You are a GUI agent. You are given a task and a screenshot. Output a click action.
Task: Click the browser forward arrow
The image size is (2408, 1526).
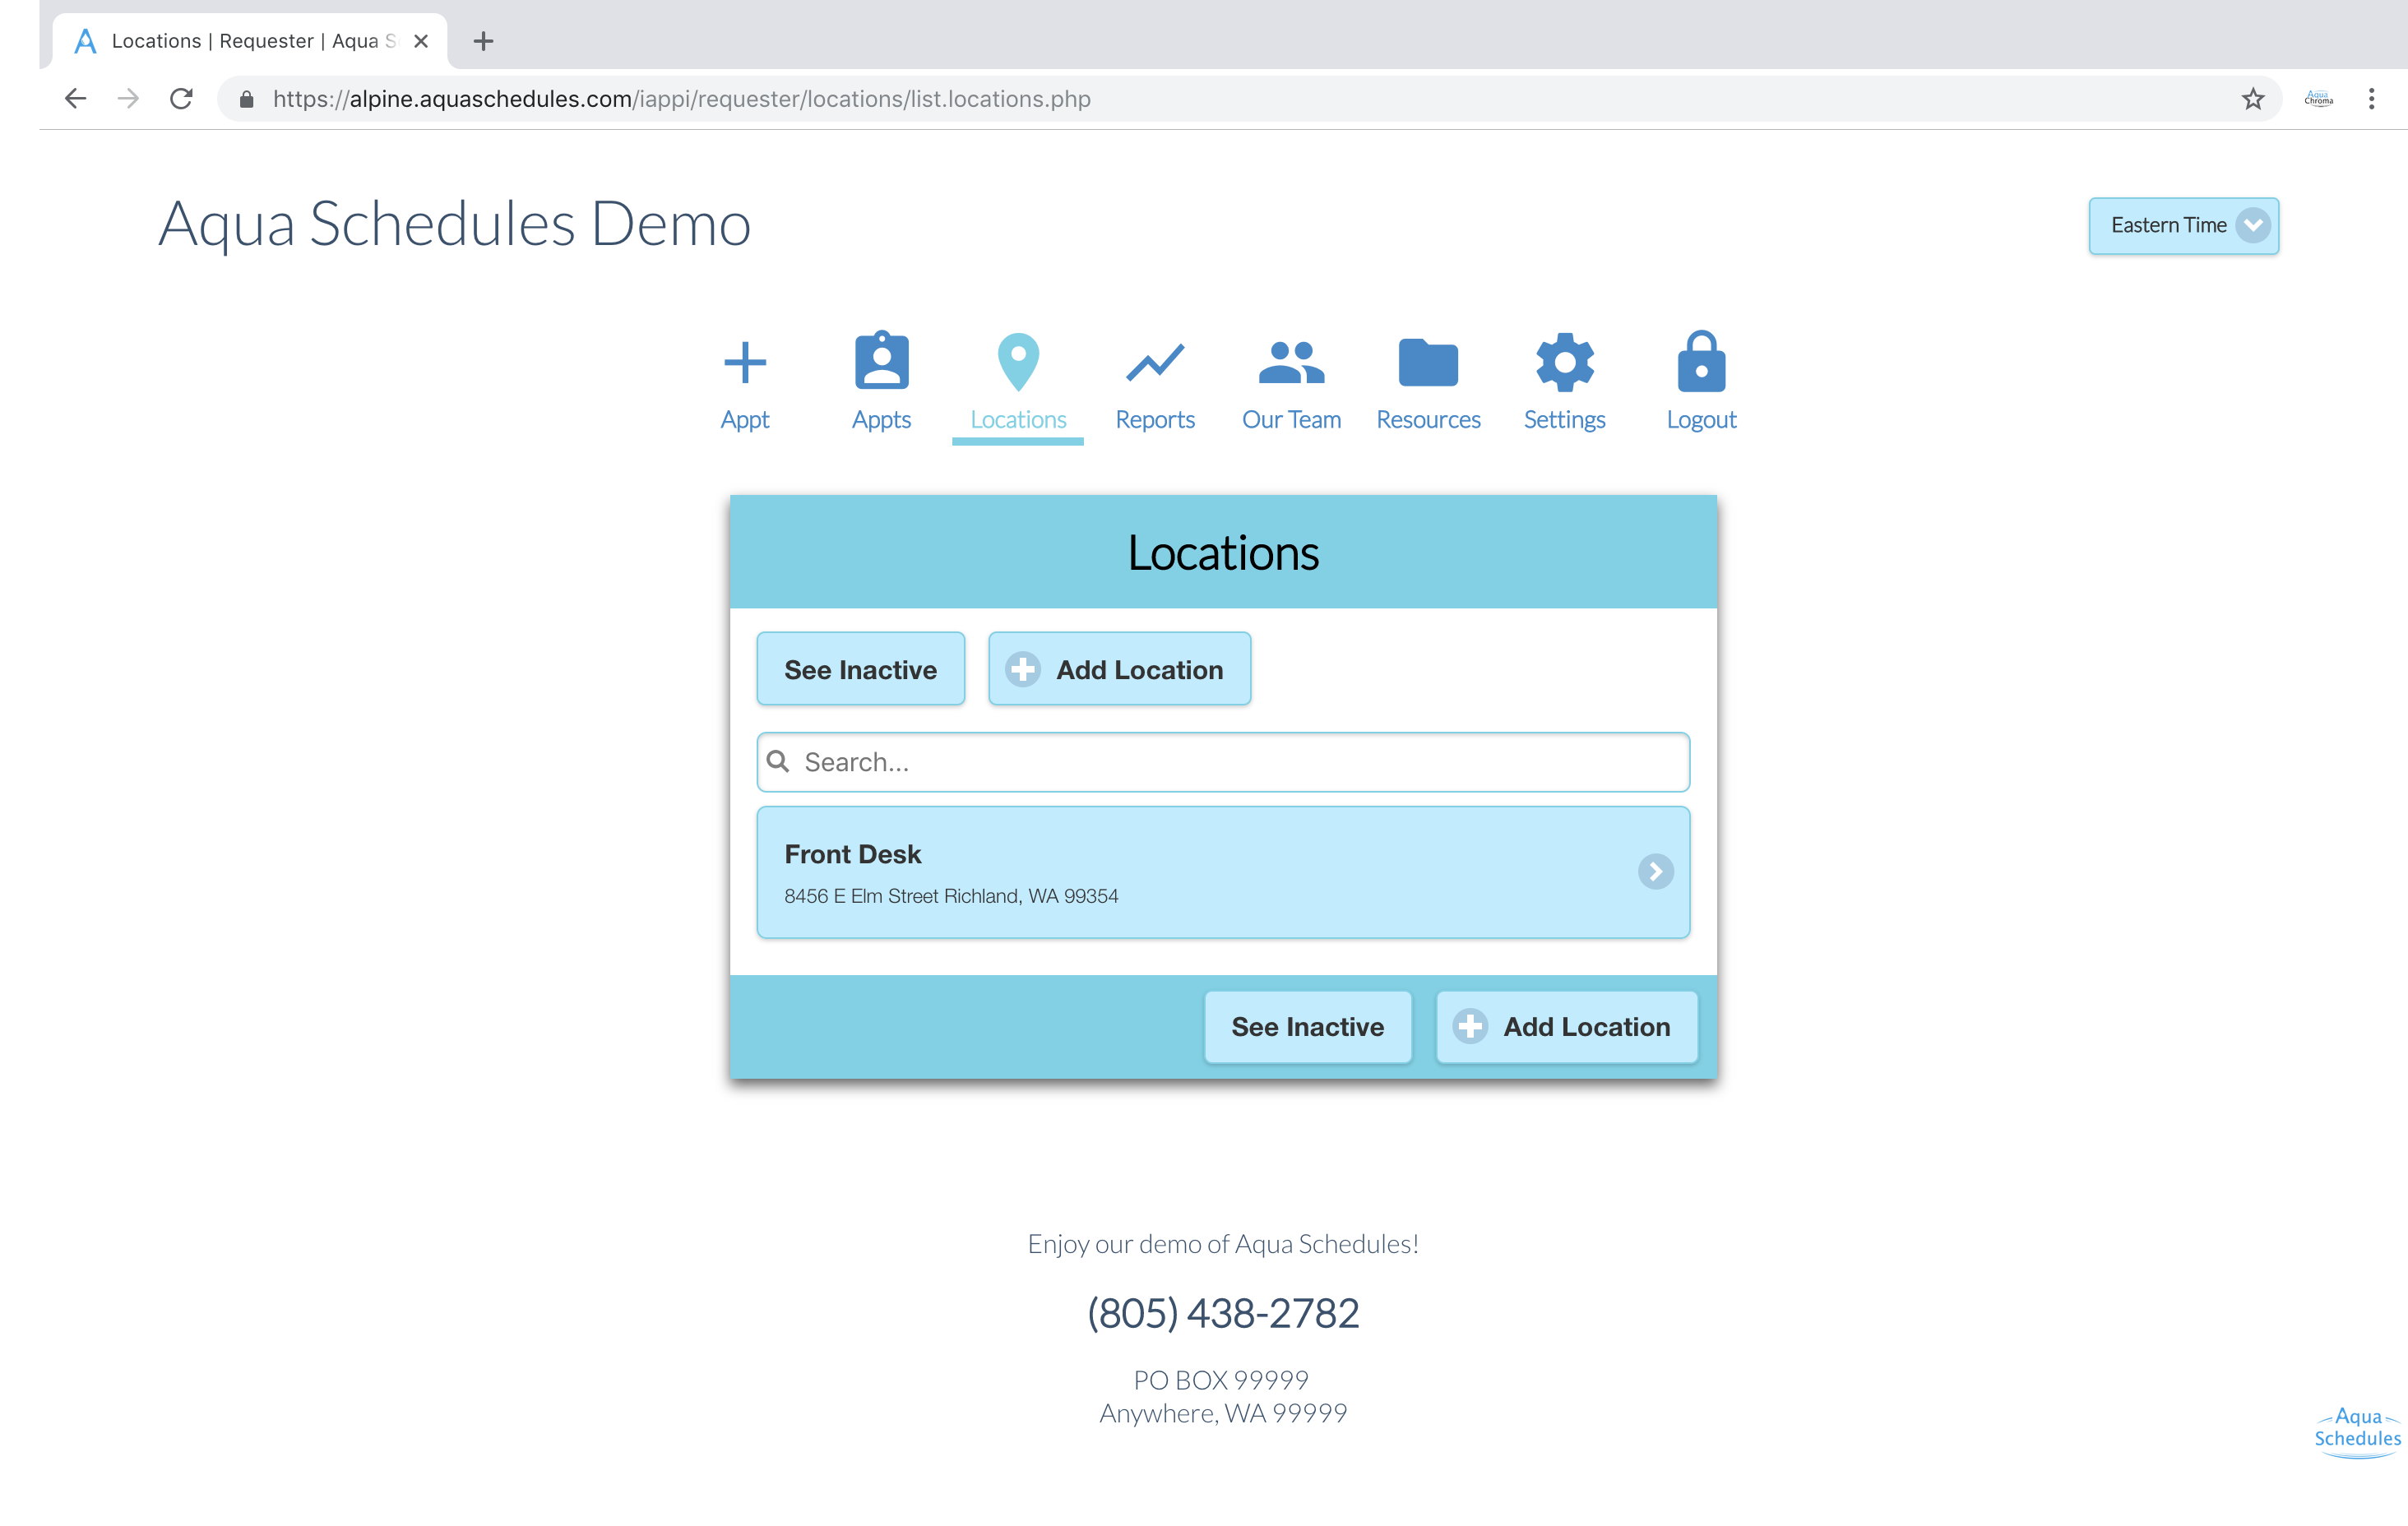coord(128,98)
